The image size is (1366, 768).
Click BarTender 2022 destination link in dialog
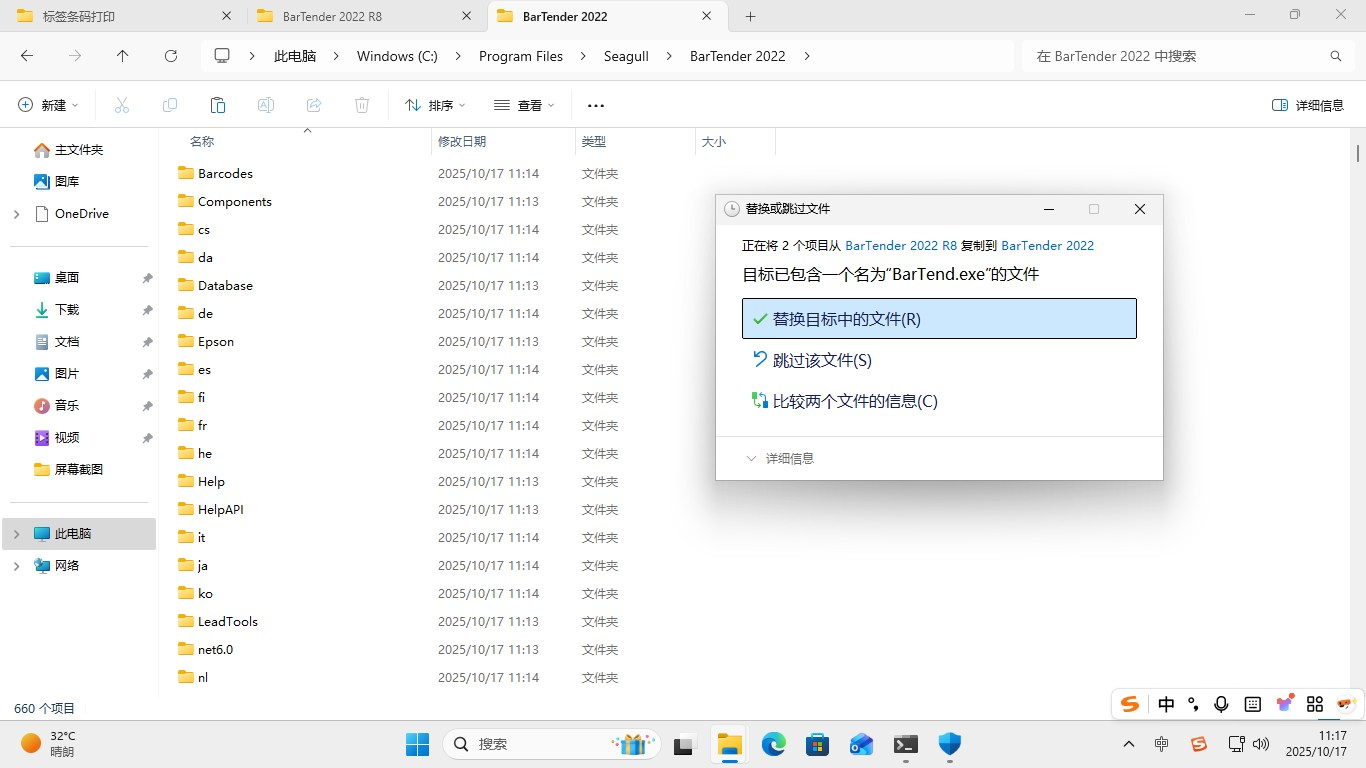[1047, 245]
